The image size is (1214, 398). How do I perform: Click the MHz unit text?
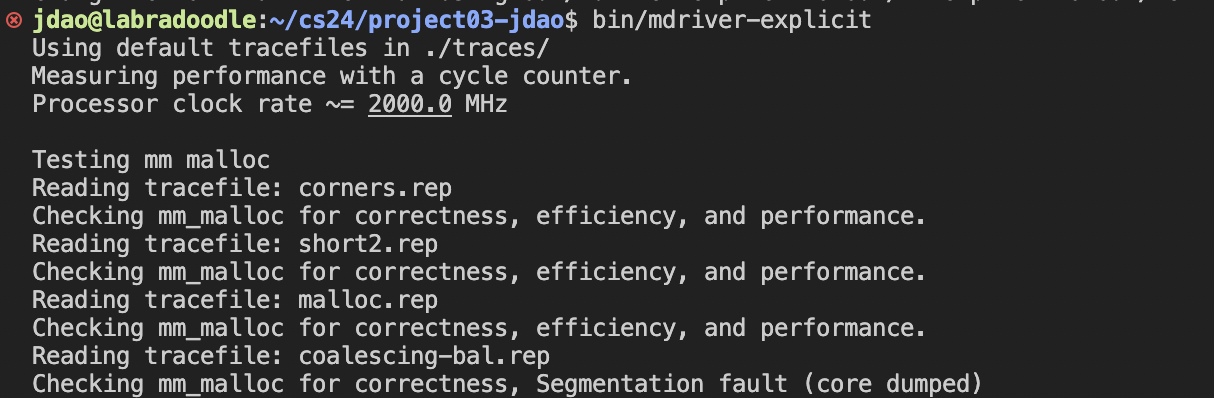(x=486, y=104)
